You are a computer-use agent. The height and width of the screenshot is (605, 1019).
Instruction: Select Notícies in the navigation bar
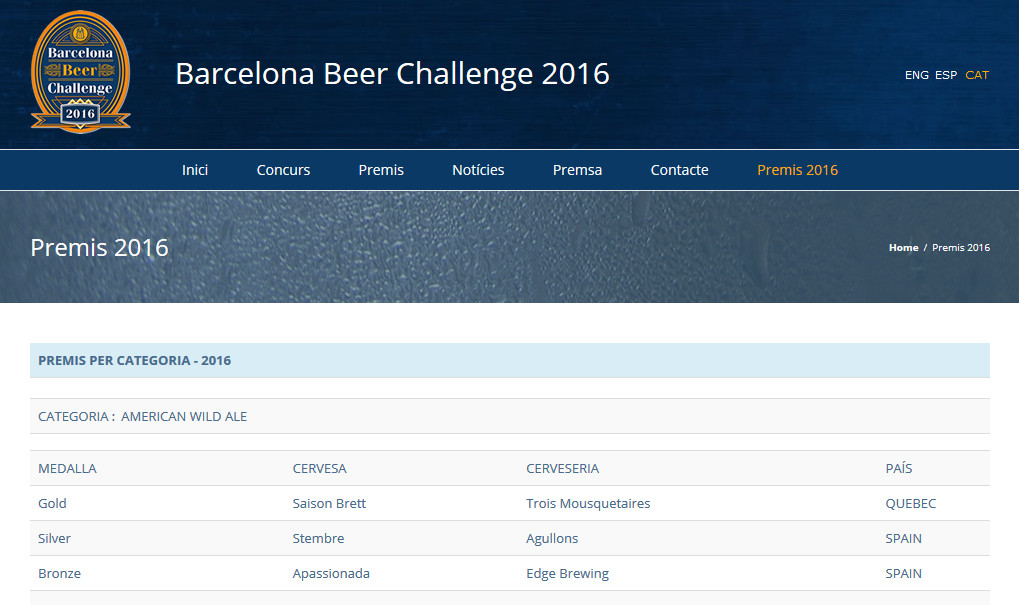pos(478,170)
